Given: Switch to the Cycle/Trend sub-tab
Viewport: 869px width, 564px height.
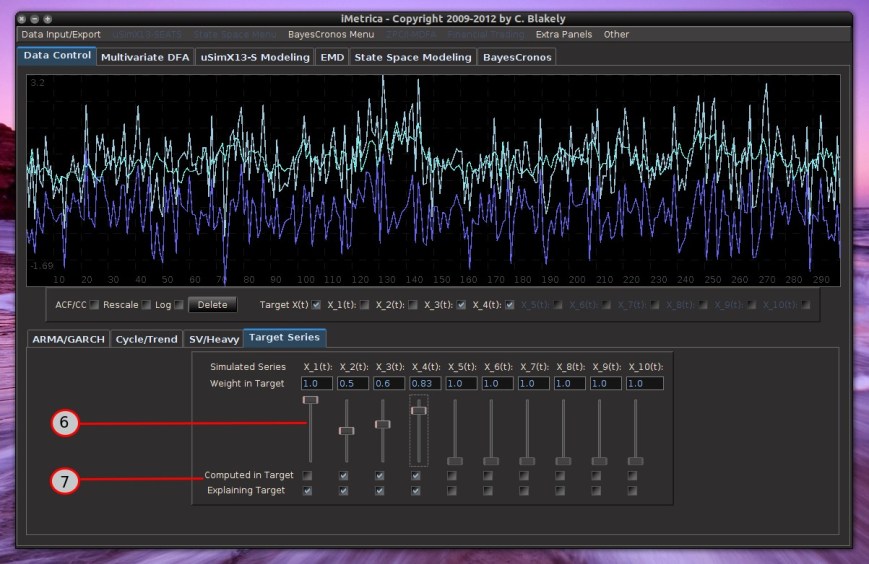Looking at the screenshot, I should tap(146, 339).
